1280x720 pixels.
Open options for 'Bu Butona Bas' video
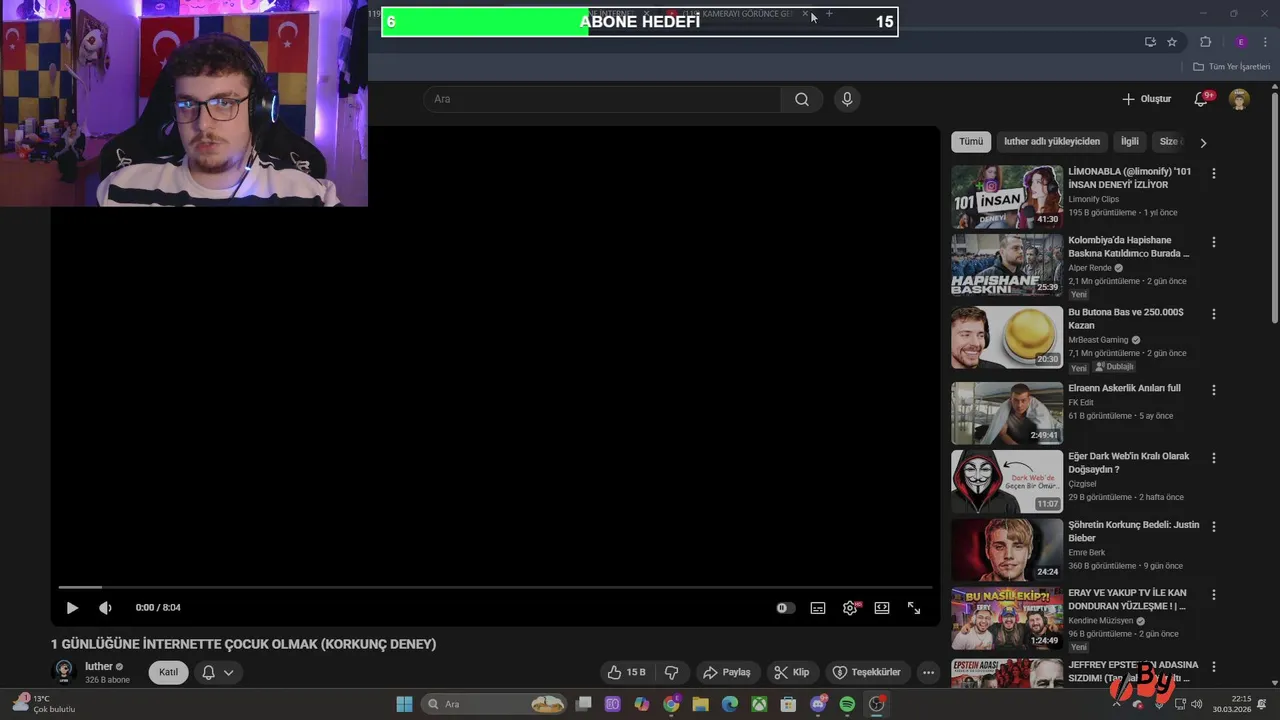click(1214, 314)
